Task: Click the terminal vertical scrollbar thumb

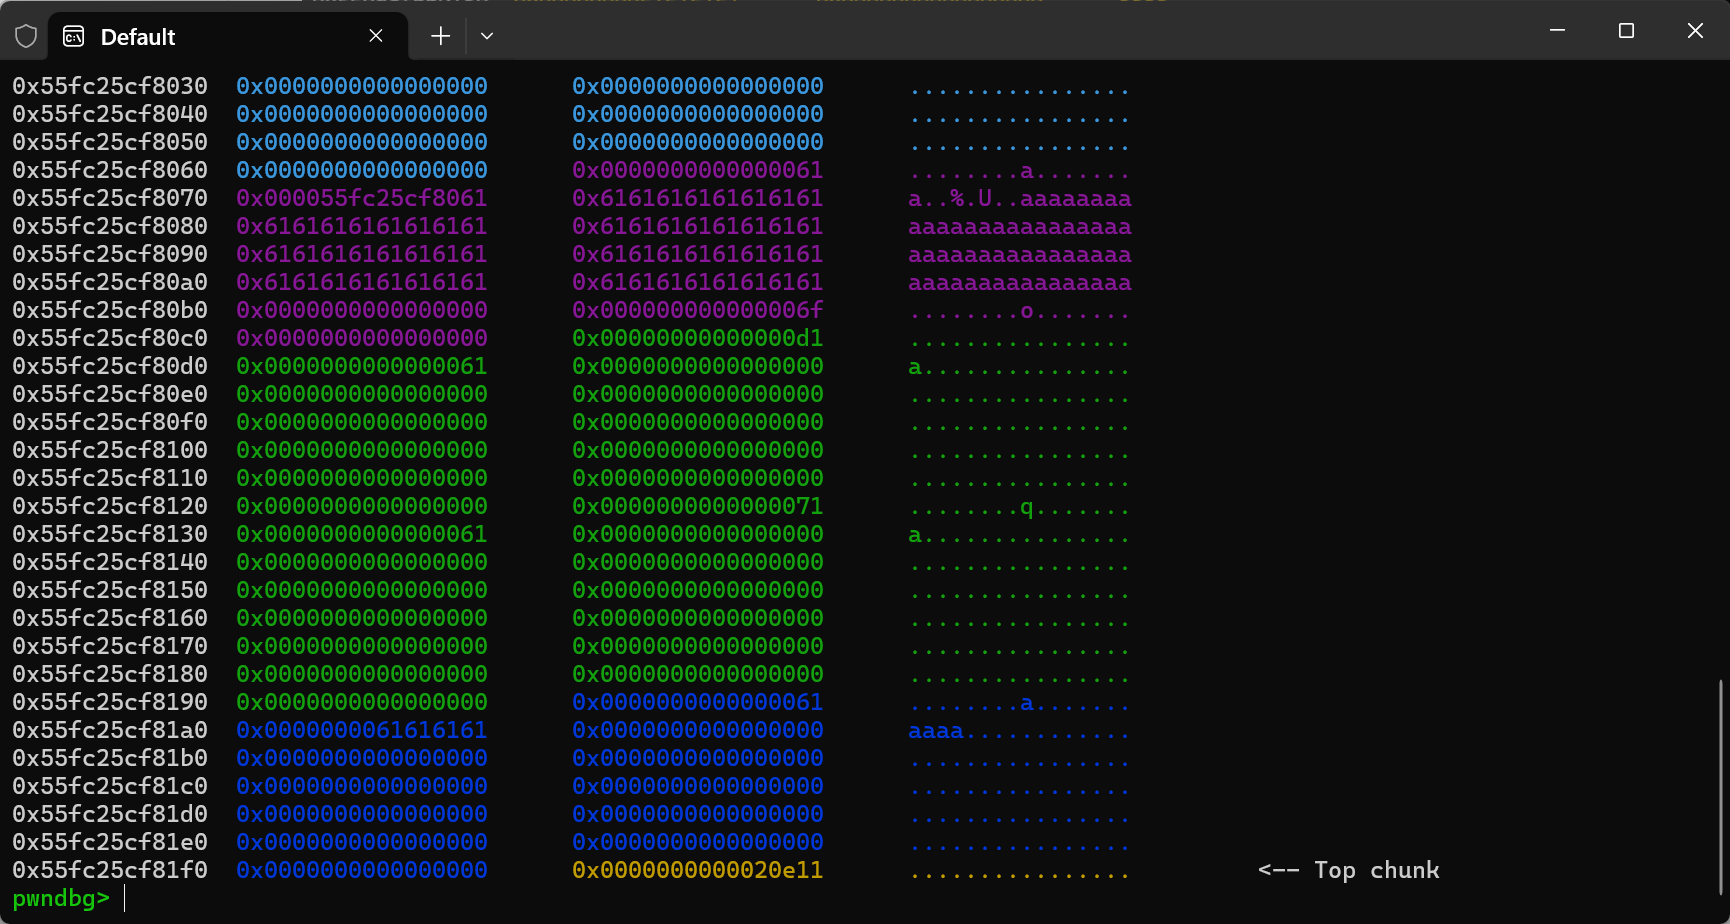Action: coord(1721,786)
